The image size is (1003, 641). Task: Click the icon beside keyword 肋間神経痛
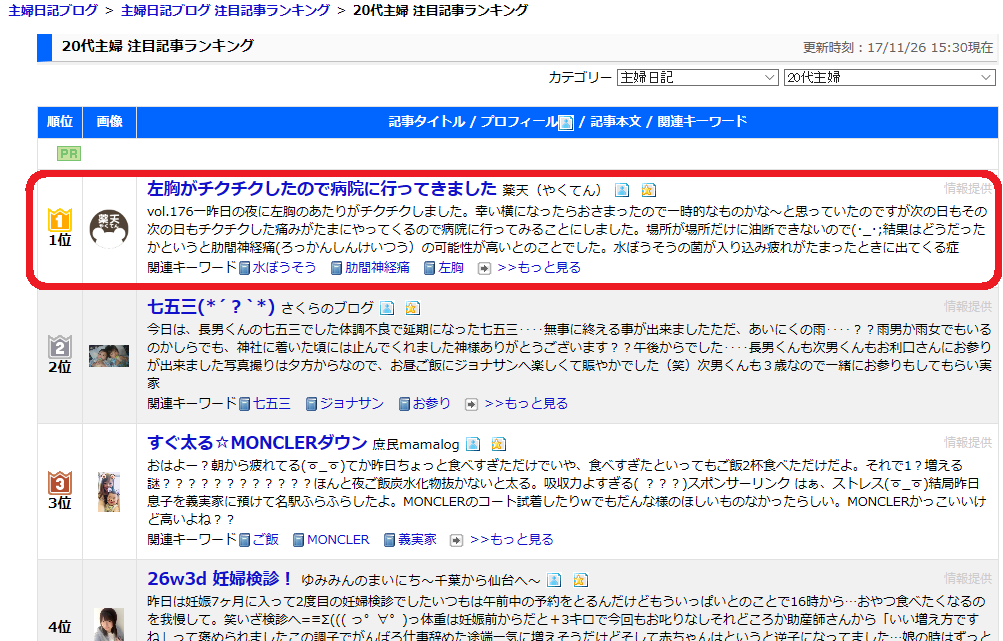click(336, 268)
